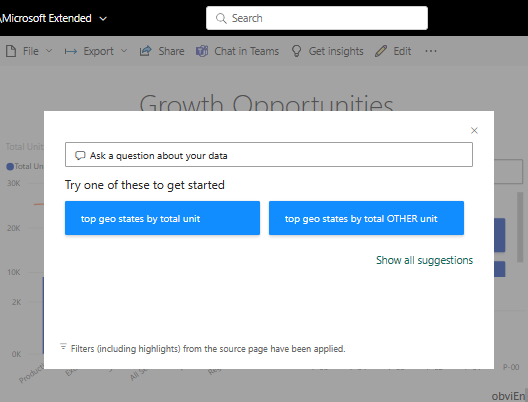This screenshot has height=402, width=528.
Task: Click the Share icon in toolbar
Action: tap(145, 51)
